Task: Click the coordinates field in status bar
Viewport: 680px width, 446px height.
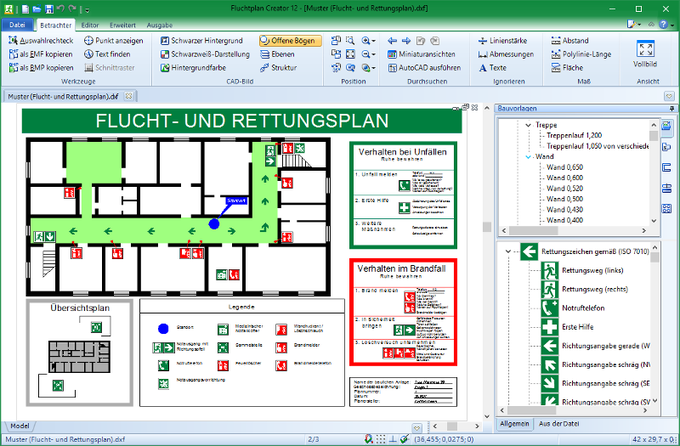Action: point(443,439)
